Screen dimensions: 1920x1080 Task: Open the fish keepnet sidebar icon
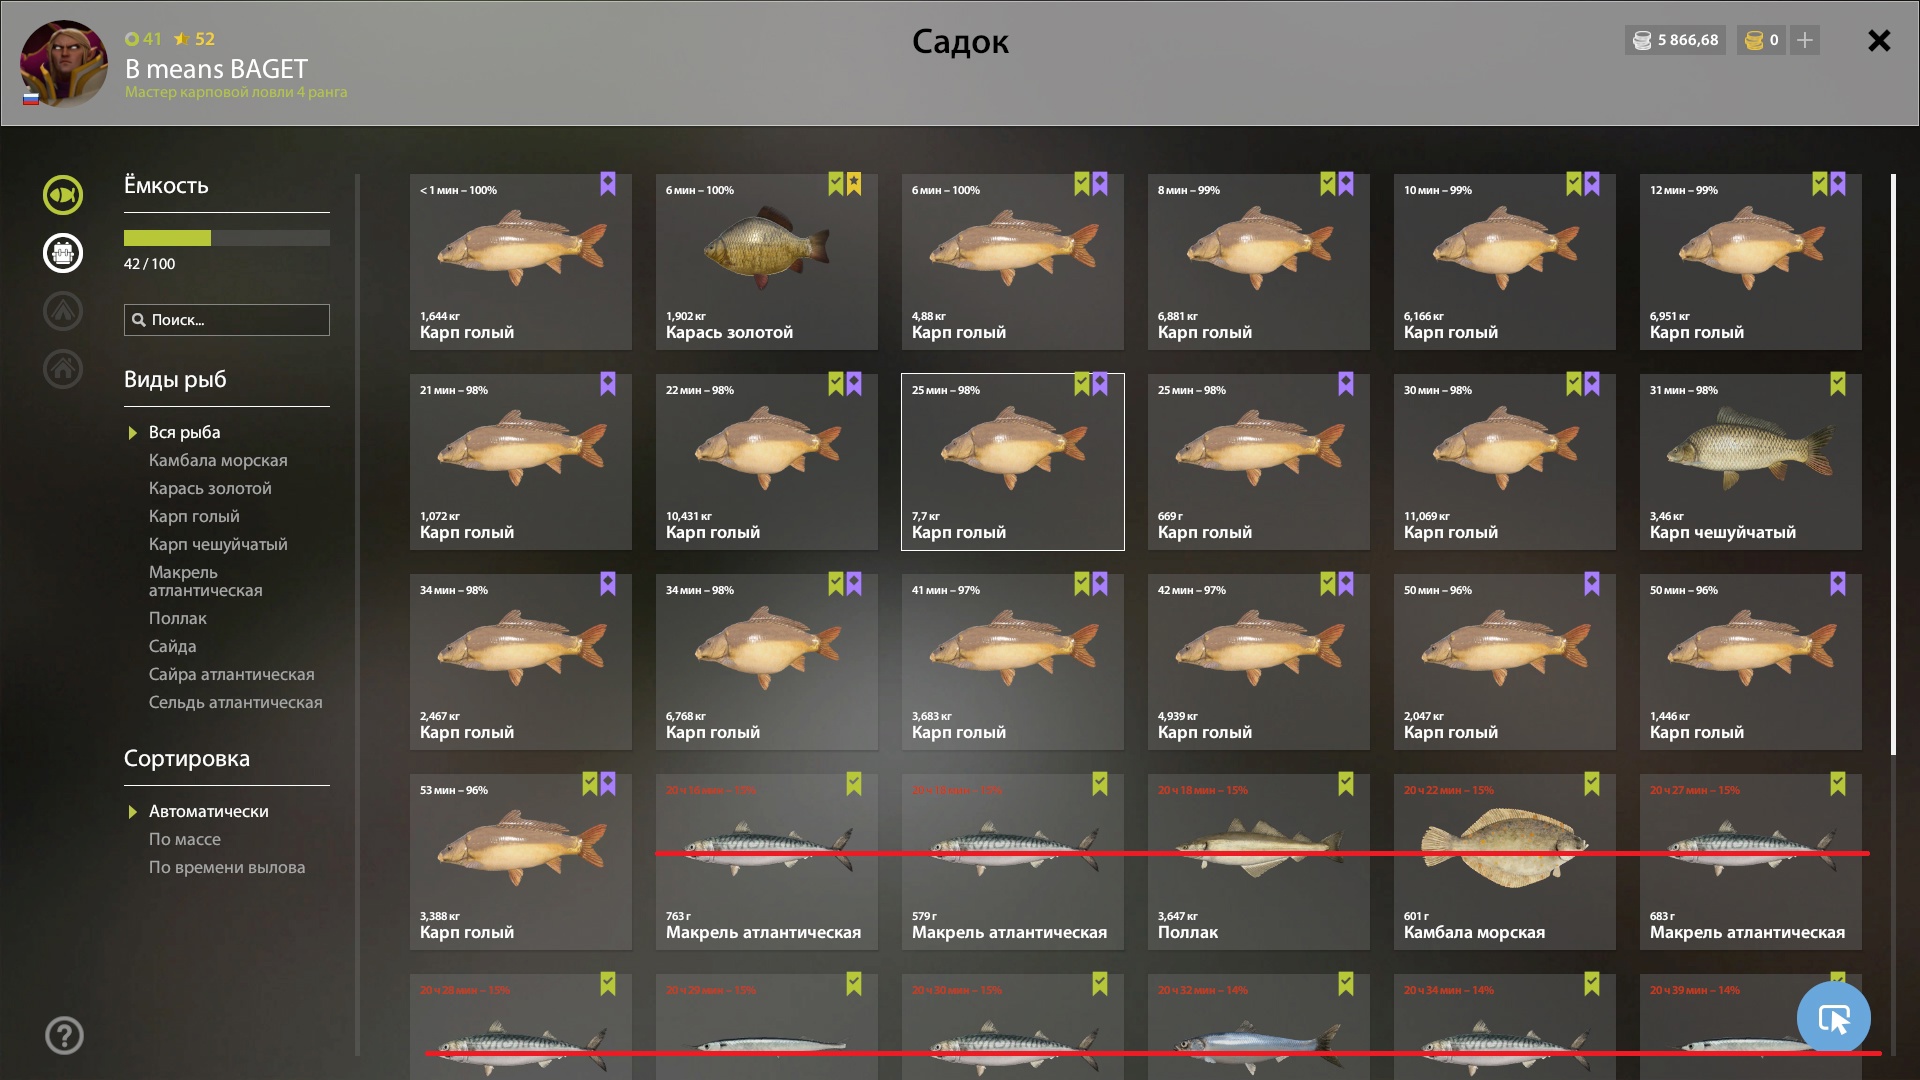point(63,195)
